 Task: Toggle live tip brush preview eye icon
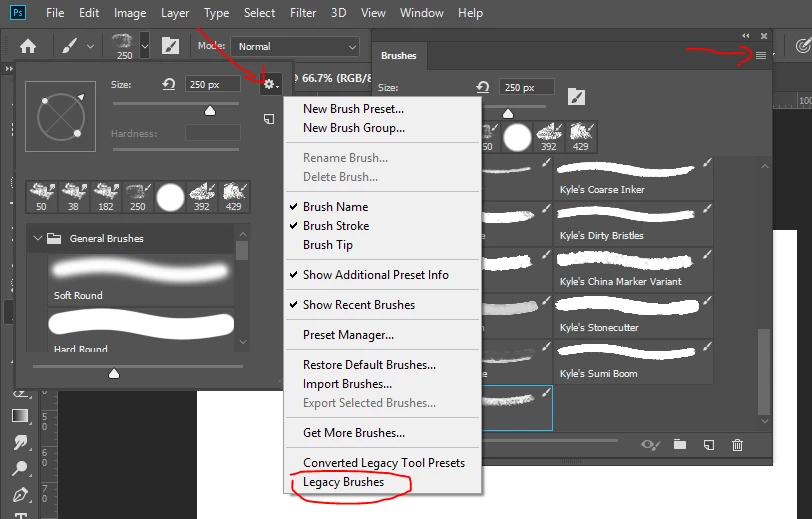tap(650, 445)
